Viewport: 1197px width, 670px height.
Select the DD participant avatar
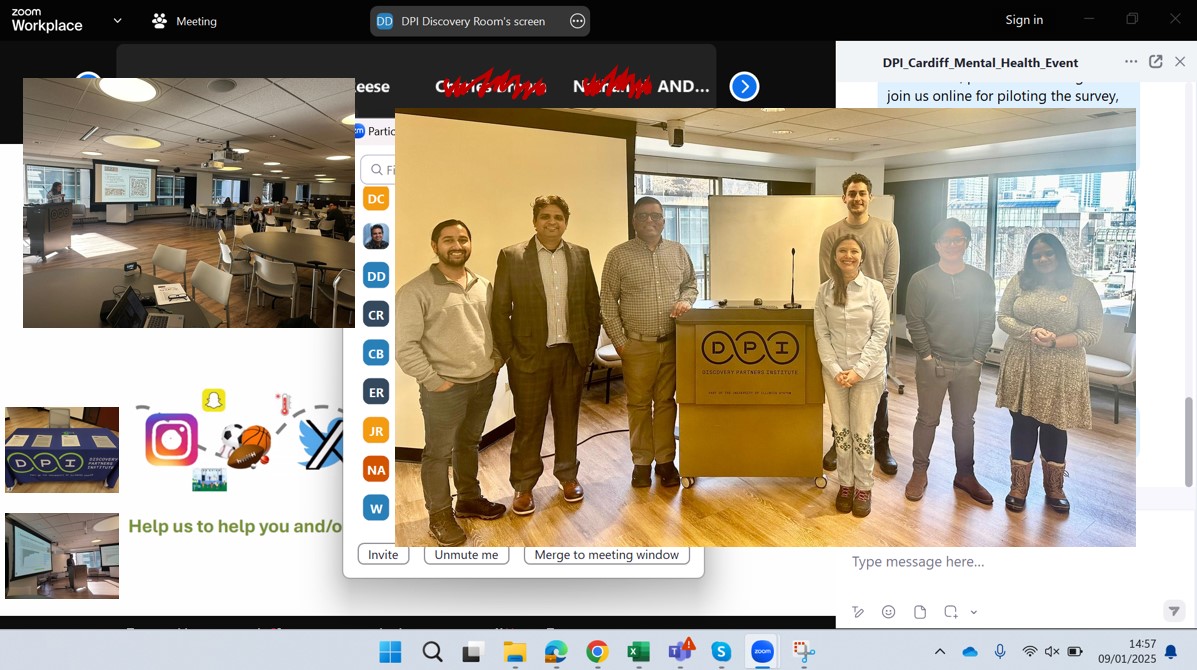[376, 276]
